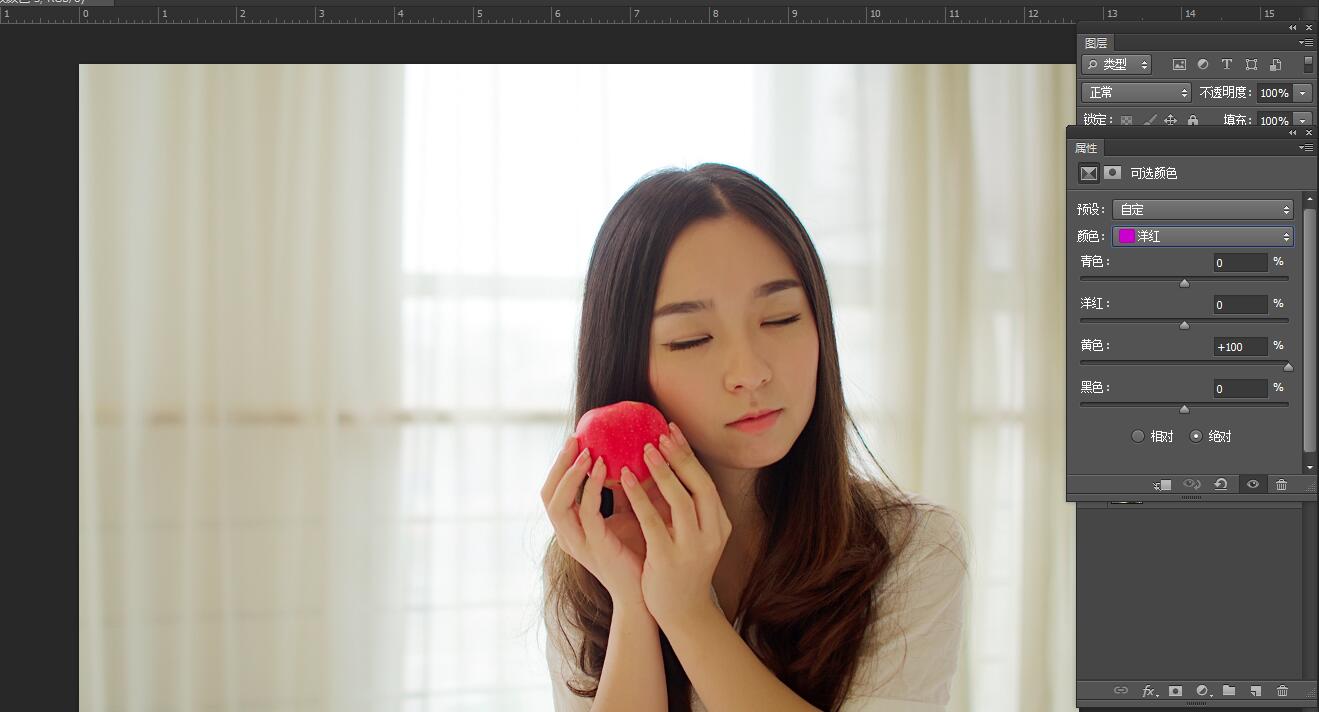Delete the adjustment layer from Properties panel

click(x=1281, y=484)
